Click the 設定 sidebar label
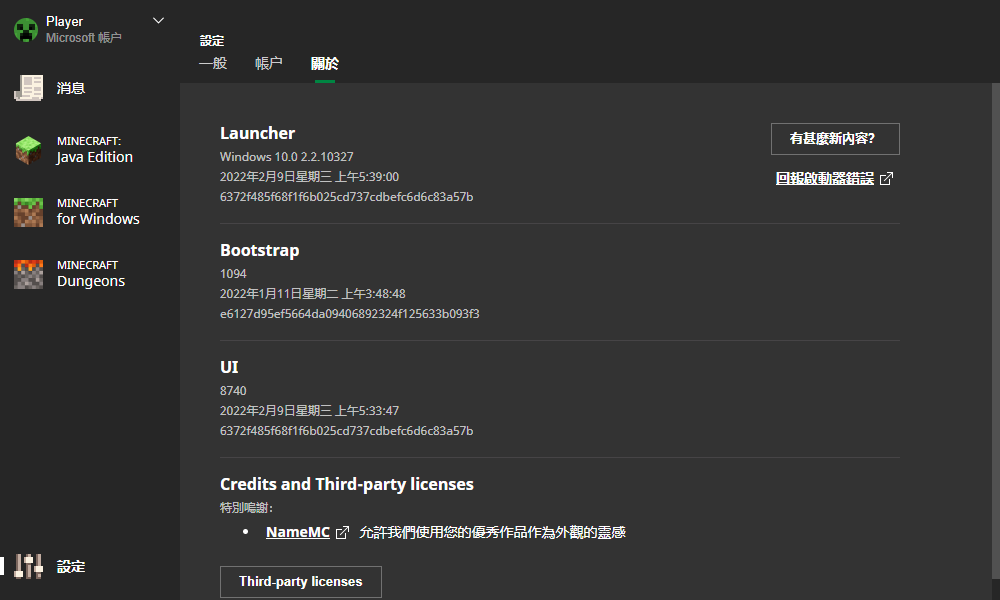Image resolution: width=1000 pixels, height=600 pixels. (x=71, y=566)
